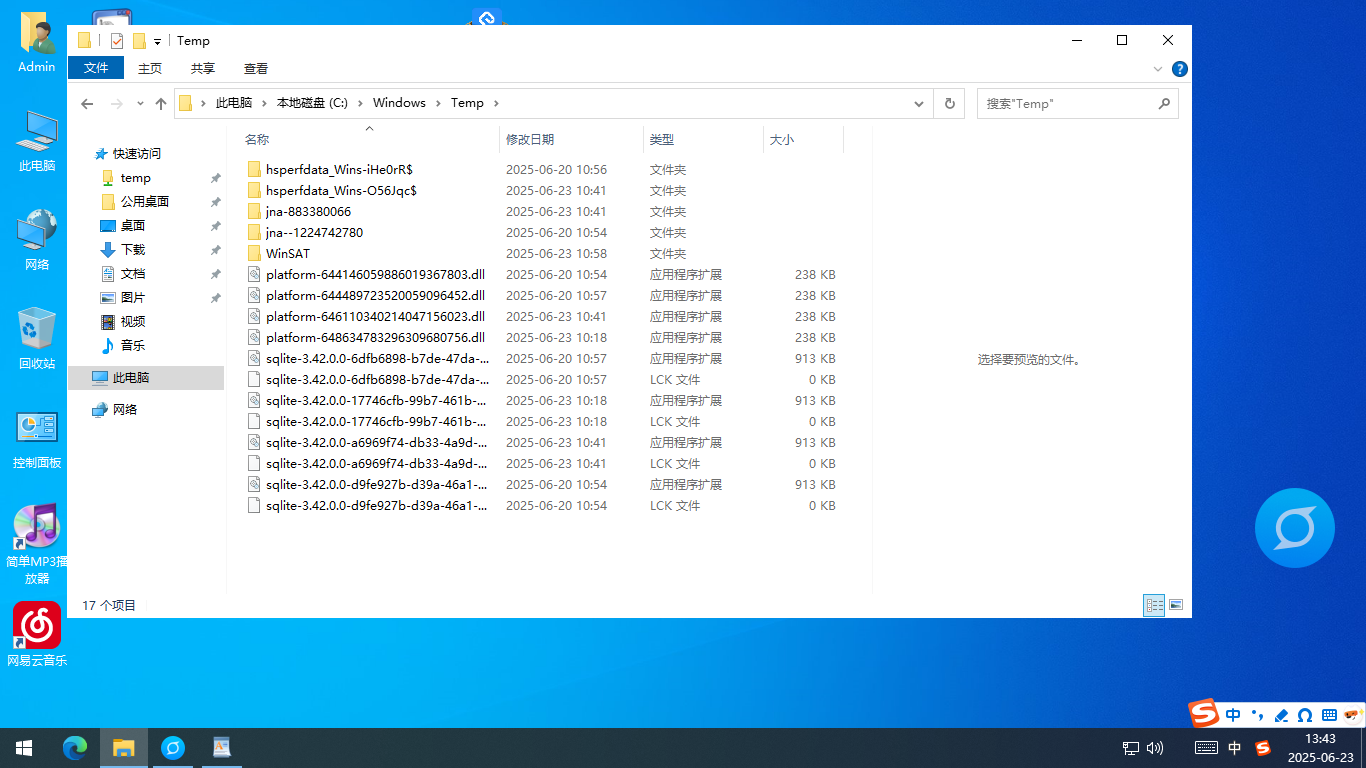Launch Microsoft Edge from the taskbar
Viewport: 1366px width, 768px height.
click(x=75, y=748)
